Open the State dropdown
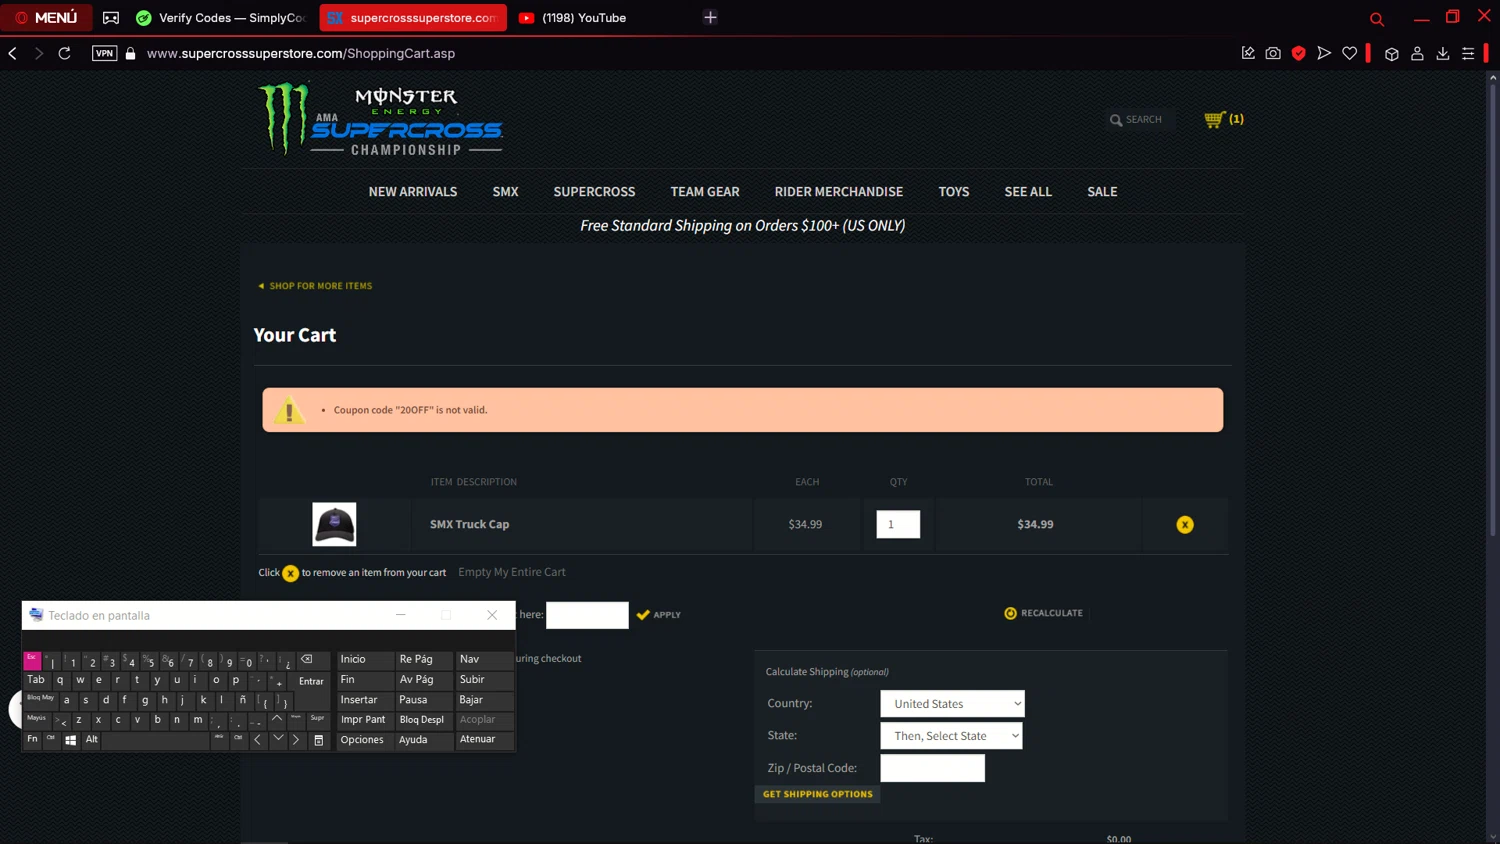 coord(951,736)
